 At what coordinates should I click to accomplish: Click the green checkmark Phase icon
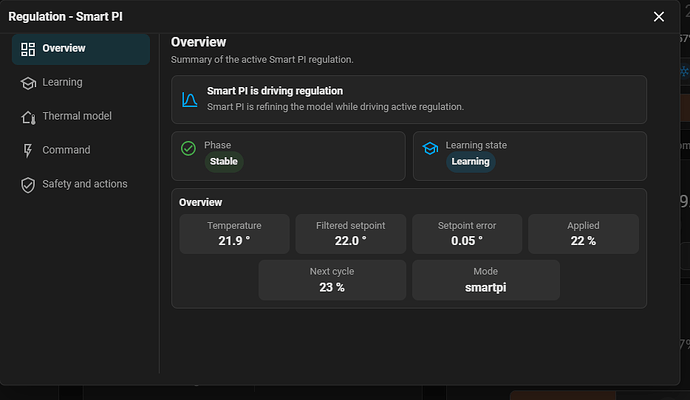188,148
